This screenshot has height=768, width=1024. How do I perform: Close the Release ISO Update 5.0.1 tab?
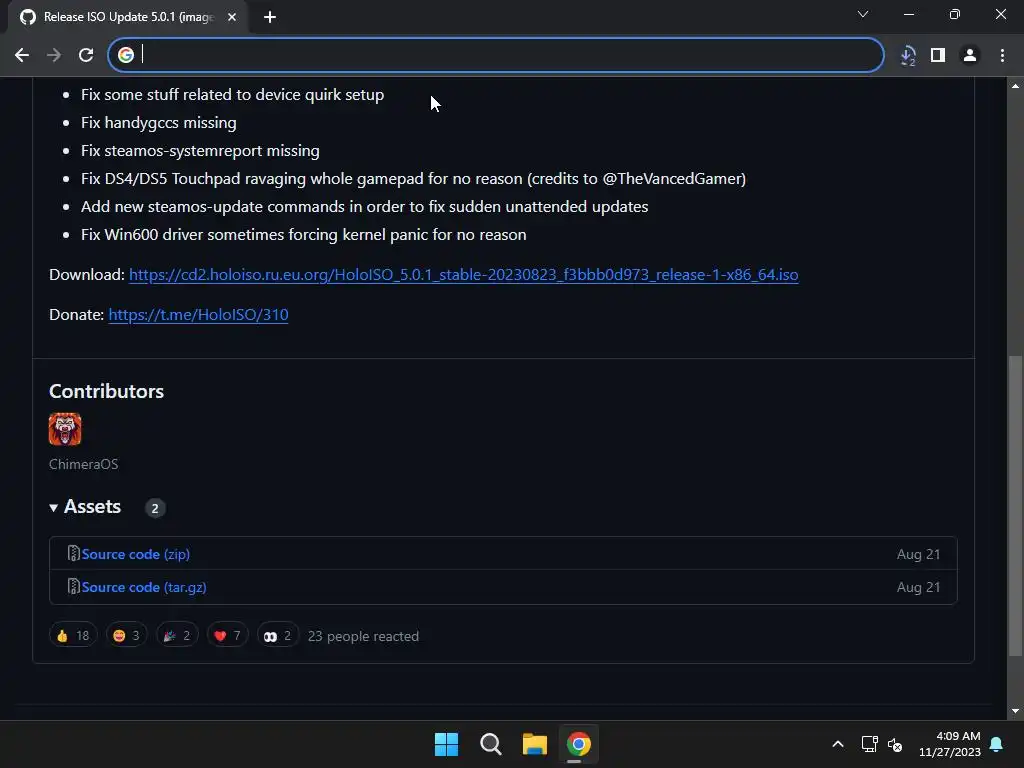point(231,17)
